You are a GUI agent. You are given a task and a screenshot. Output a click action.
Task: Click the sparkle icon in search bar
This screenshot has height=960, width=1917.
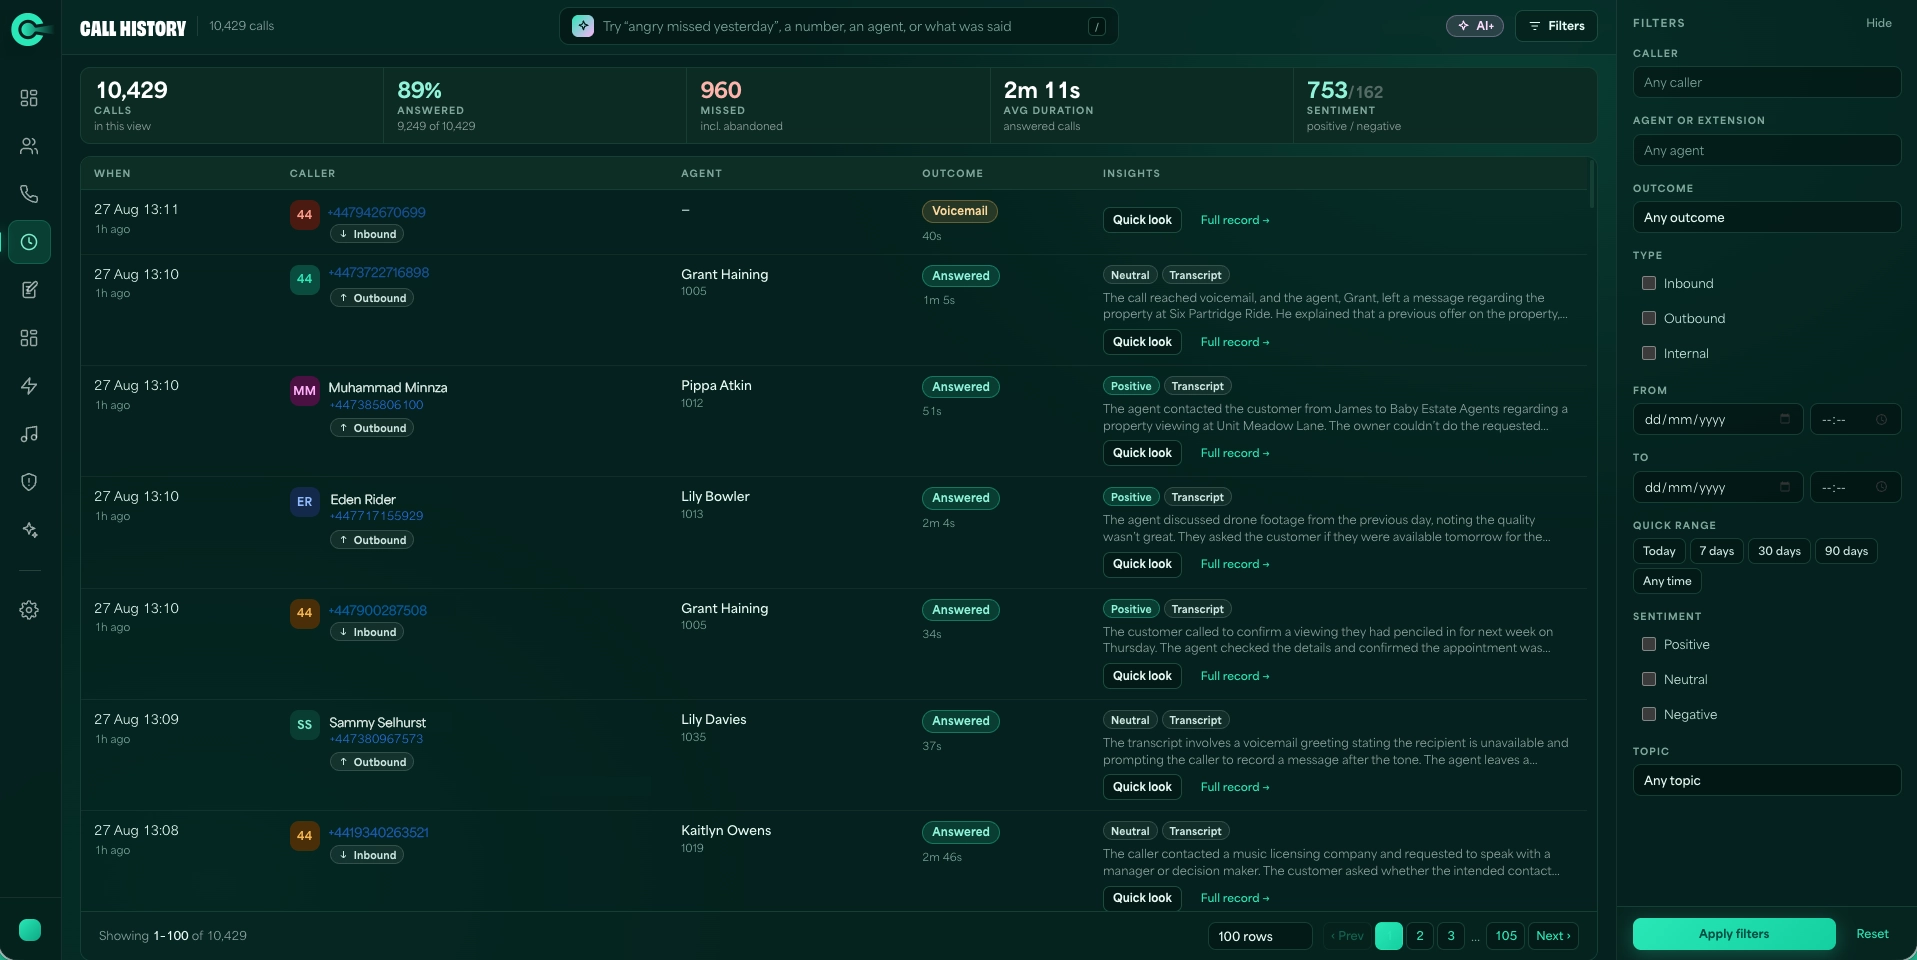click(583, 26)
